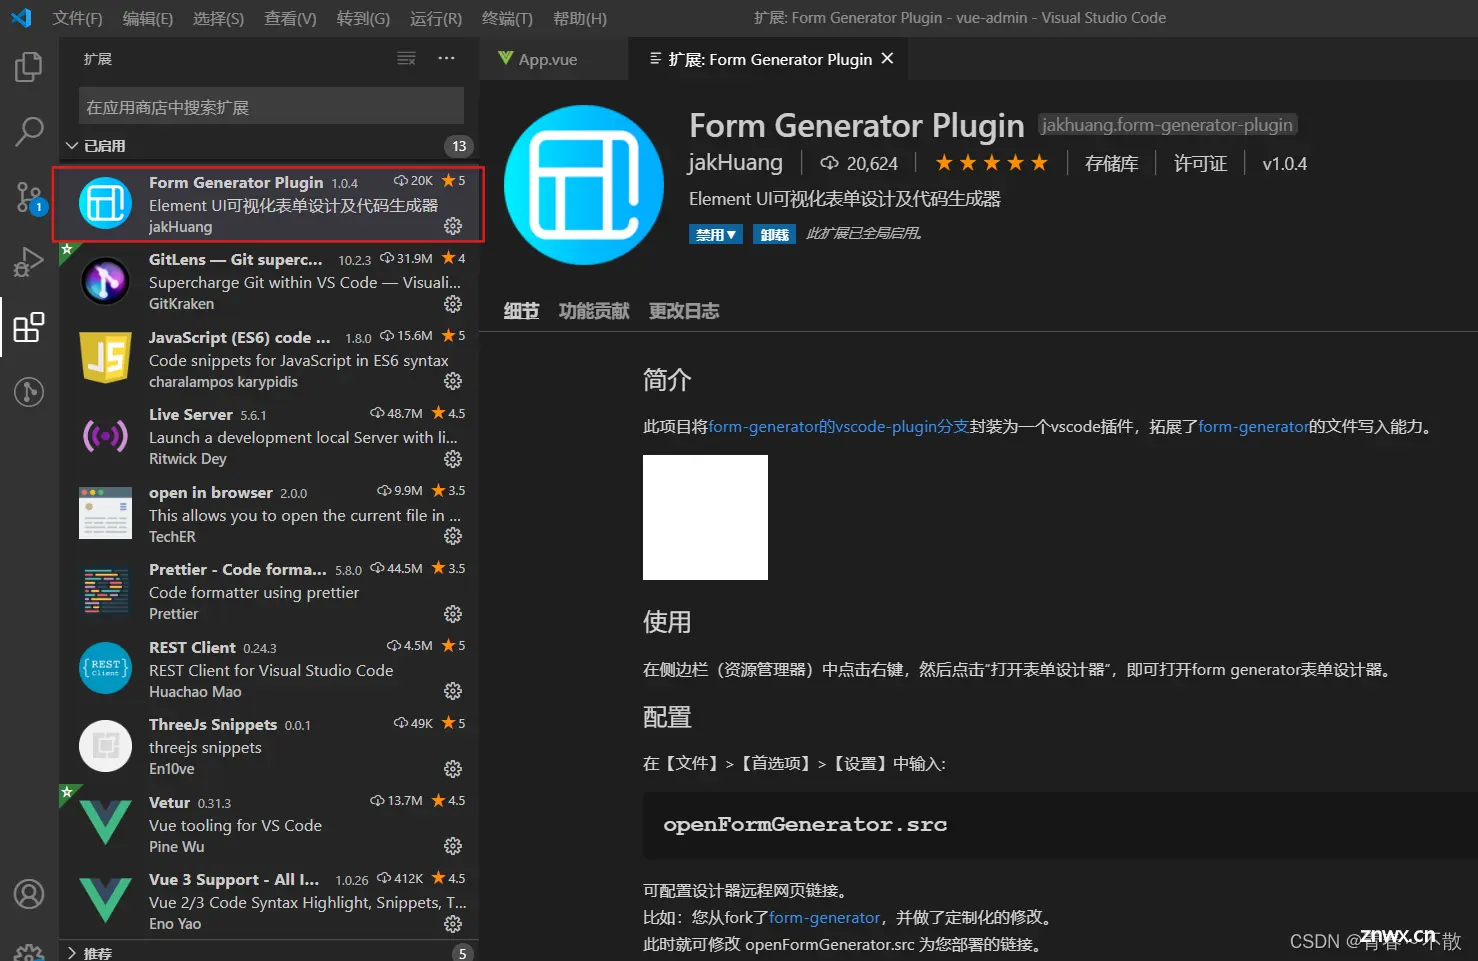Open gear menu for Form Generator Plugin
Image resolution: width=1478 pixels, height=961 pixels.
[453, 226]
